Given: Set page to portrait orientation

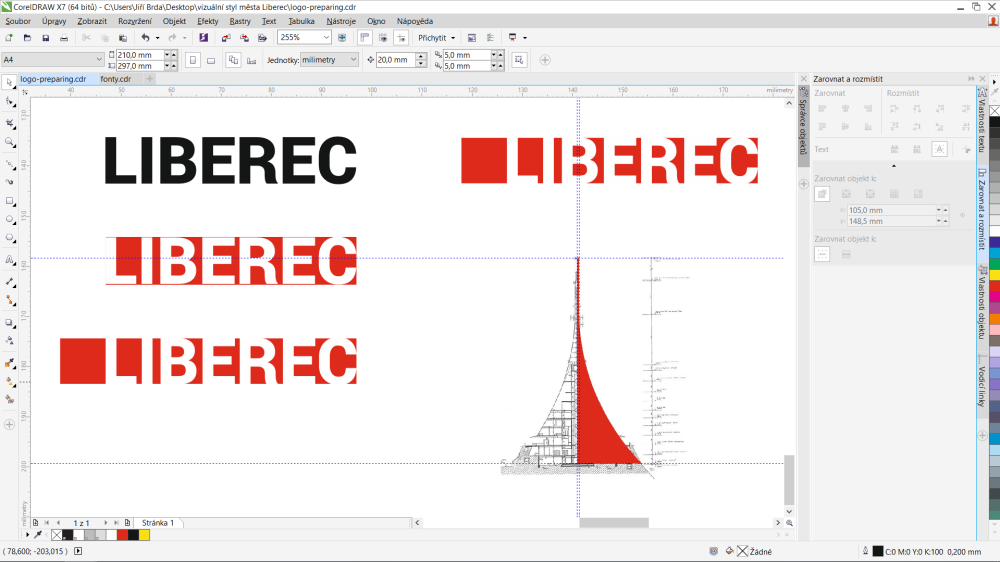Looking at the screenshot, I should [x=193, y=60].
